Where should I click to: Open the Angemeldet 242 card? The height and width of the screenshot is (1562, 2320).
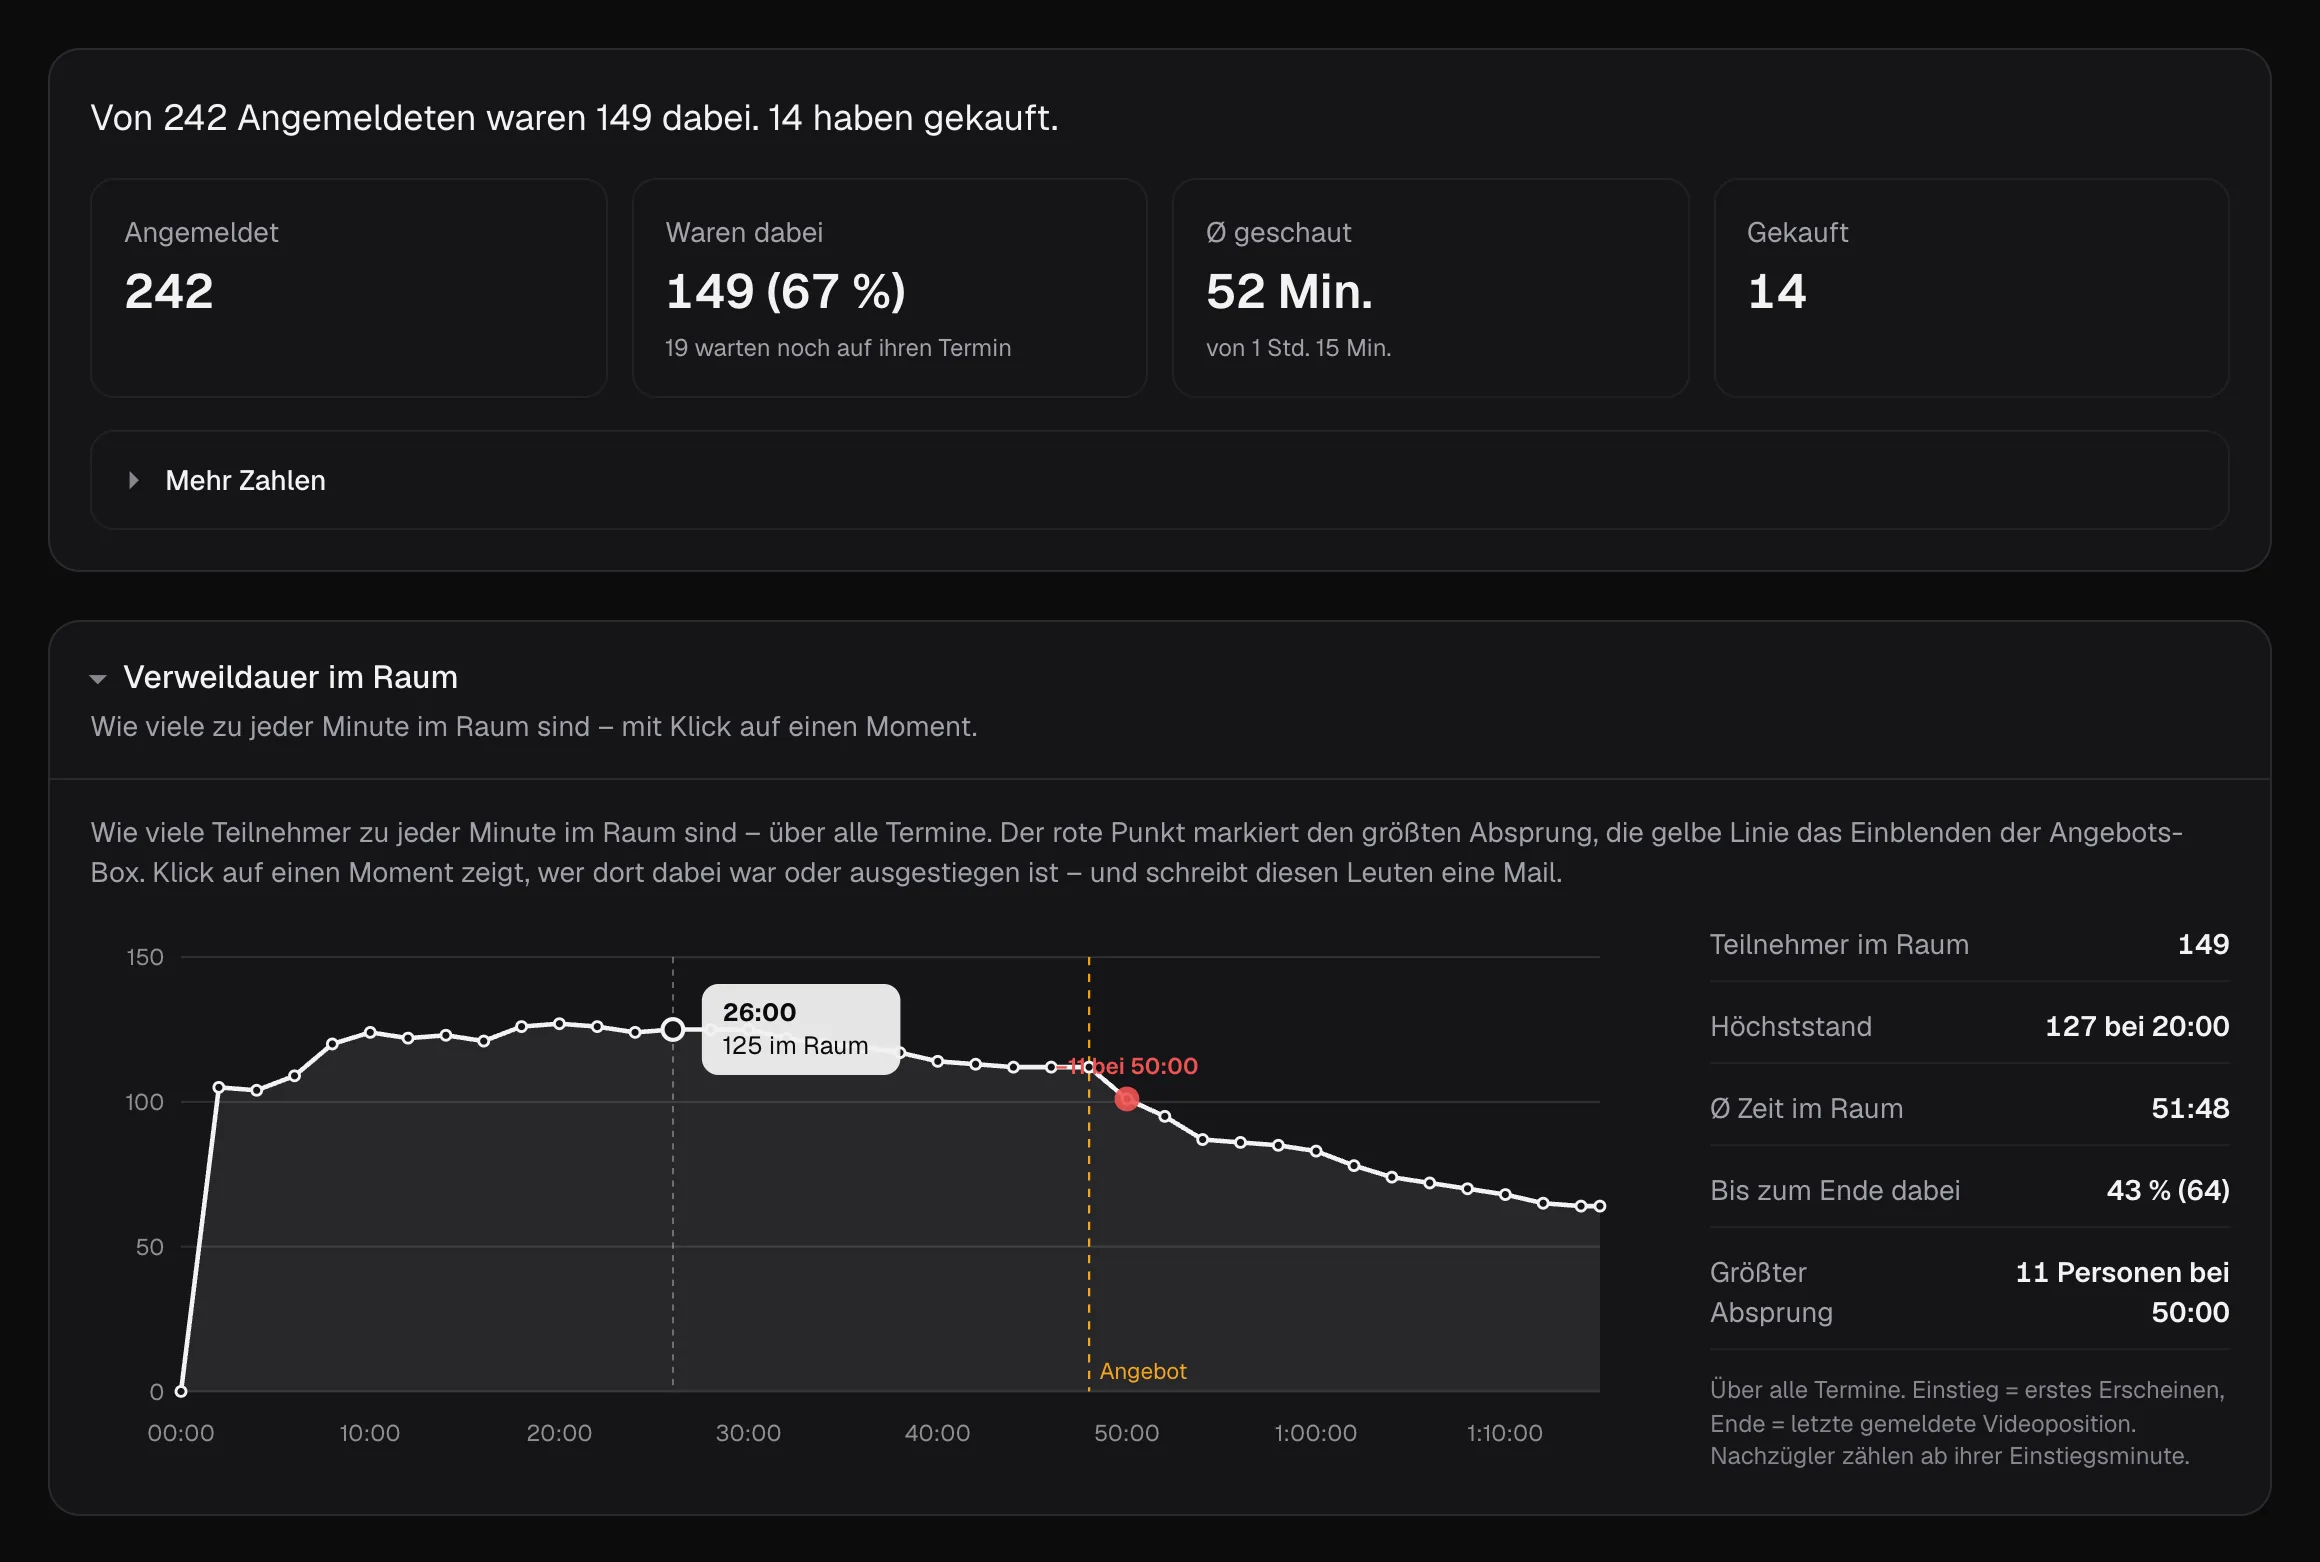click(x=349, y=288)
